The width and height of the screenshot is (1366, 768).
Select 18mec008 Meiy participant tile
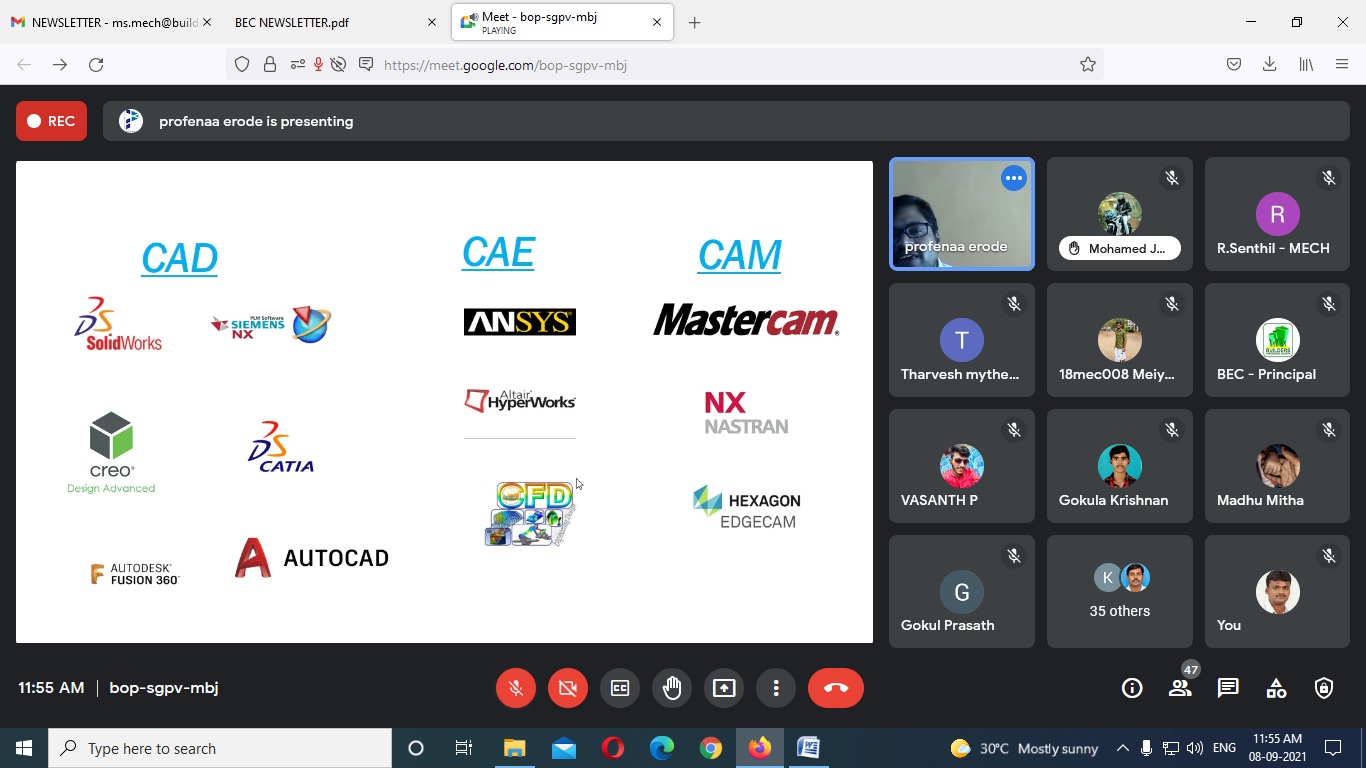[1120, 340]
